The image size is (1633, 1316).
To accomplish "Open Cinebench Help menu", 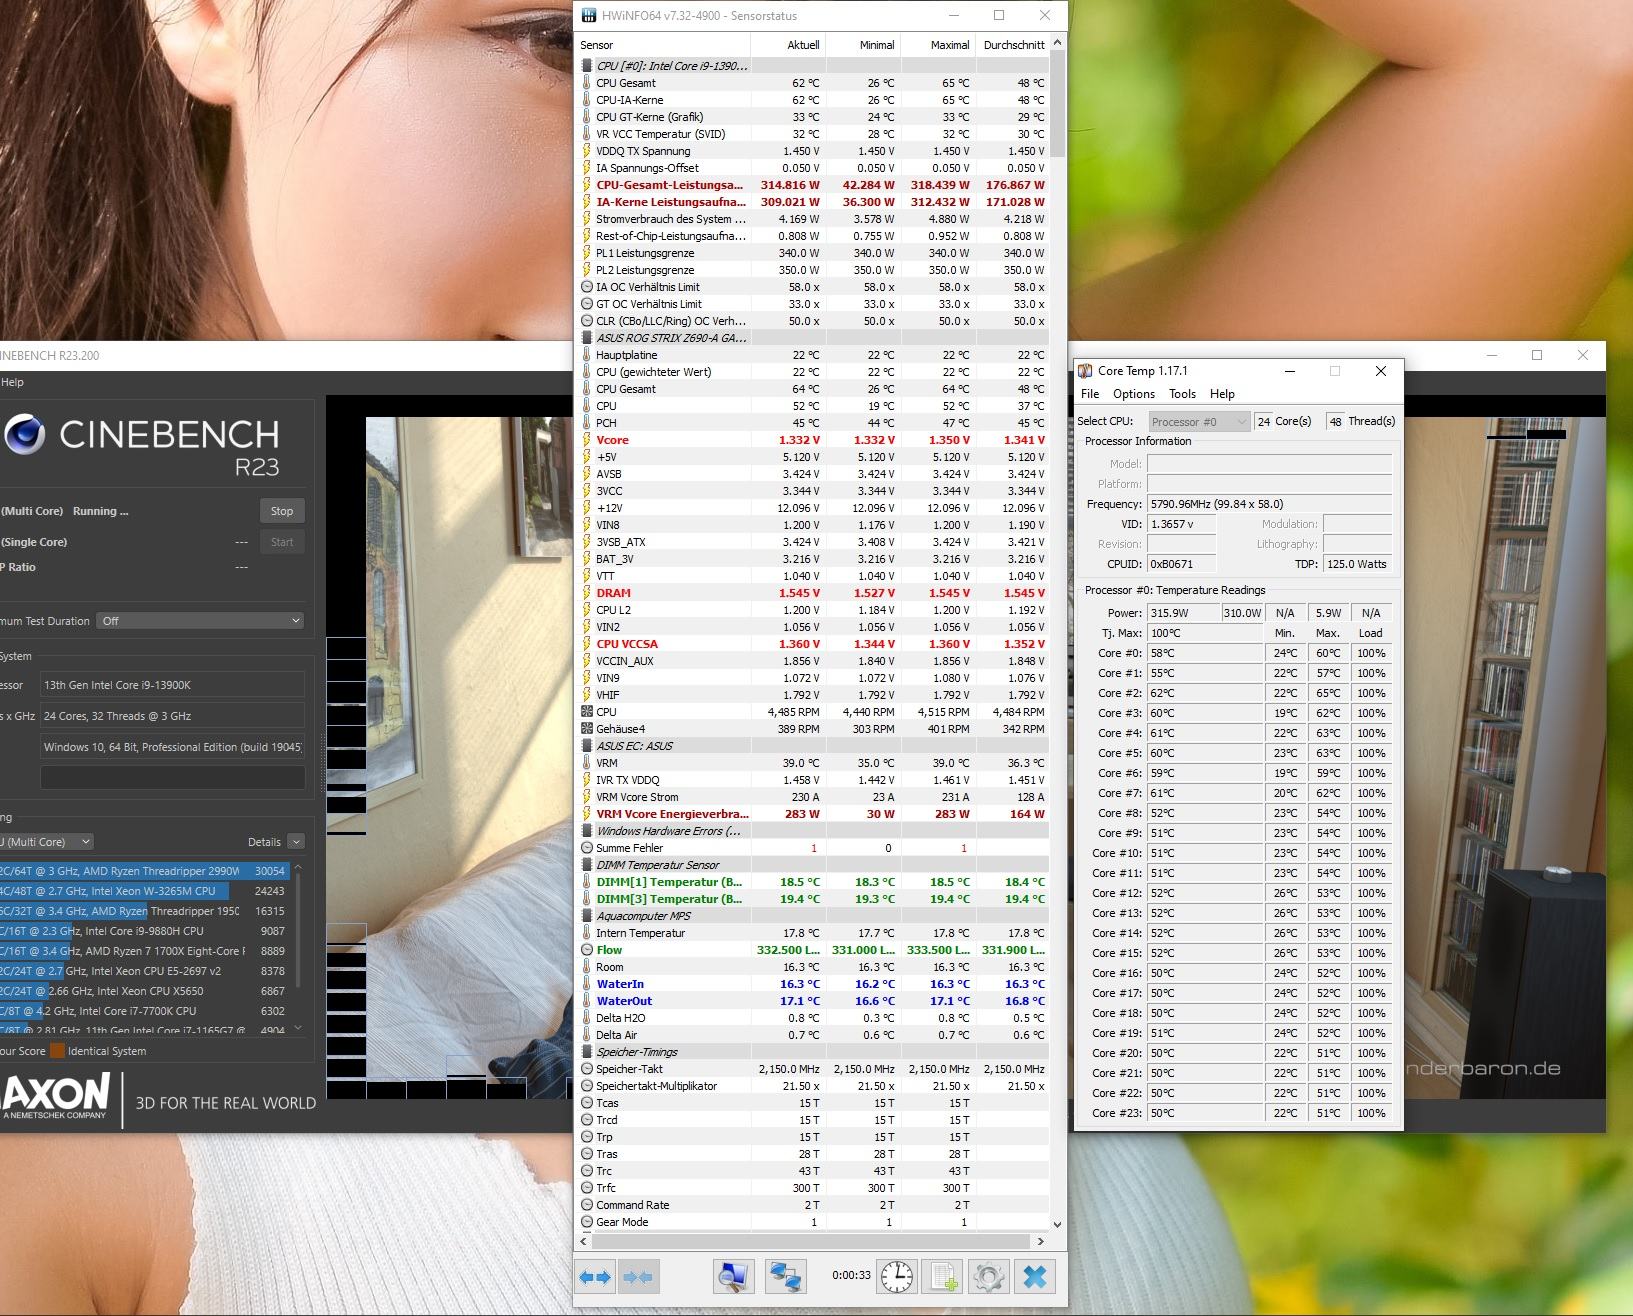I will 12,382.
